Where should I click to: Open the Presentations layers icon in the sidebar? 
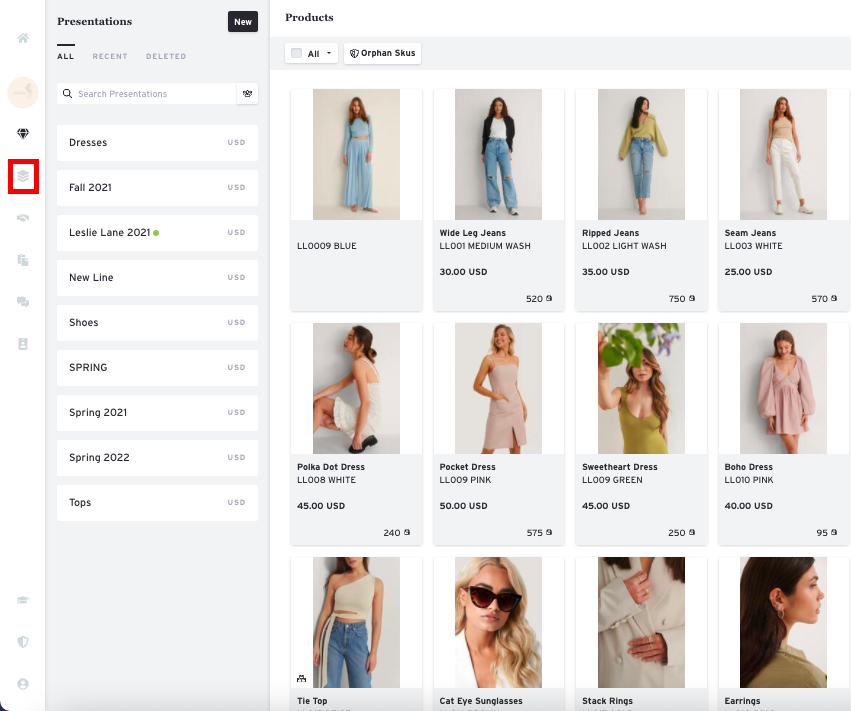pos(22,176)
